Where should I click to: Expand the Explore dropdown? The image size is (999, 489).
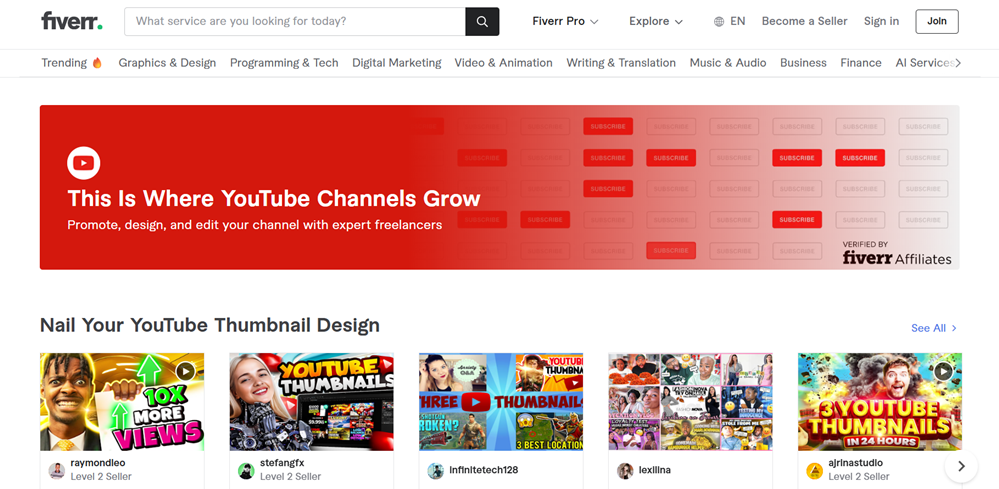click(x=656, y=22)
